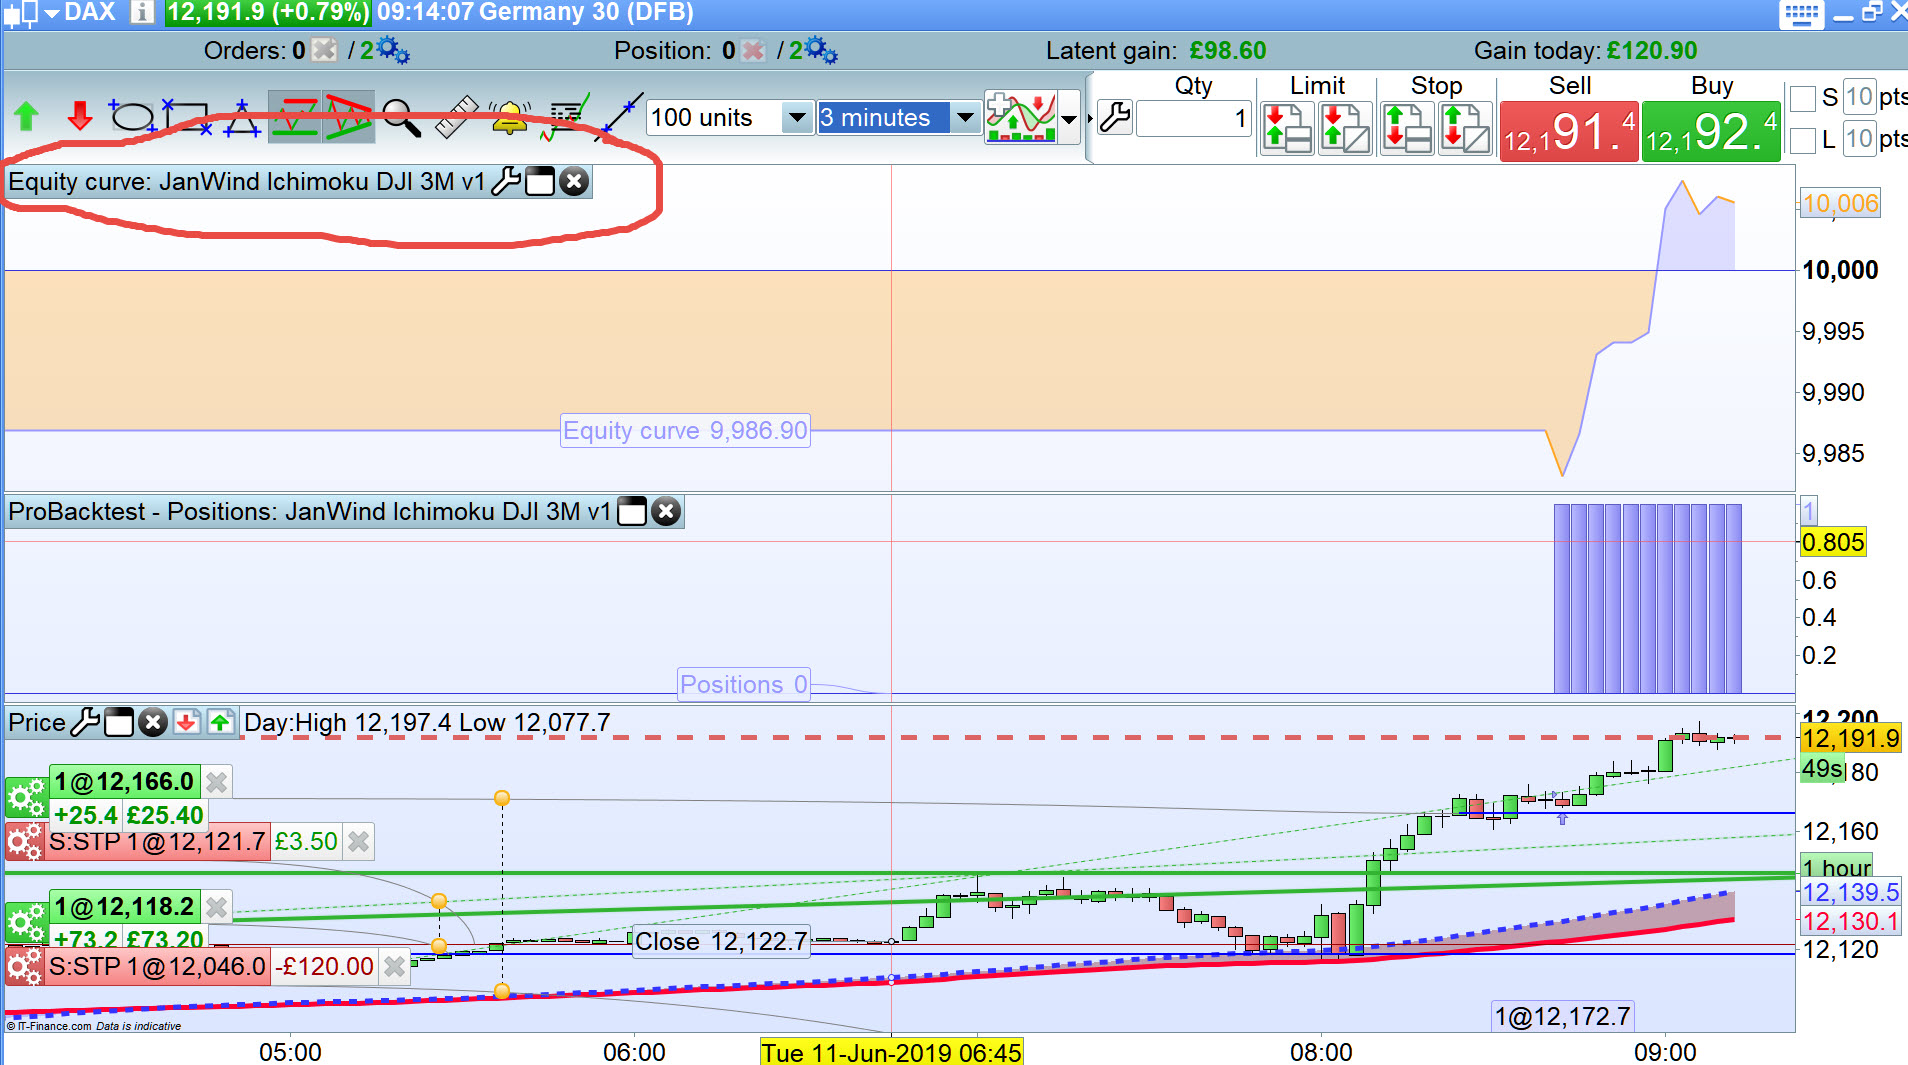
Task: Open gears for S:STP 1@12,046.0 order
Action: click(x=25, y=967)
